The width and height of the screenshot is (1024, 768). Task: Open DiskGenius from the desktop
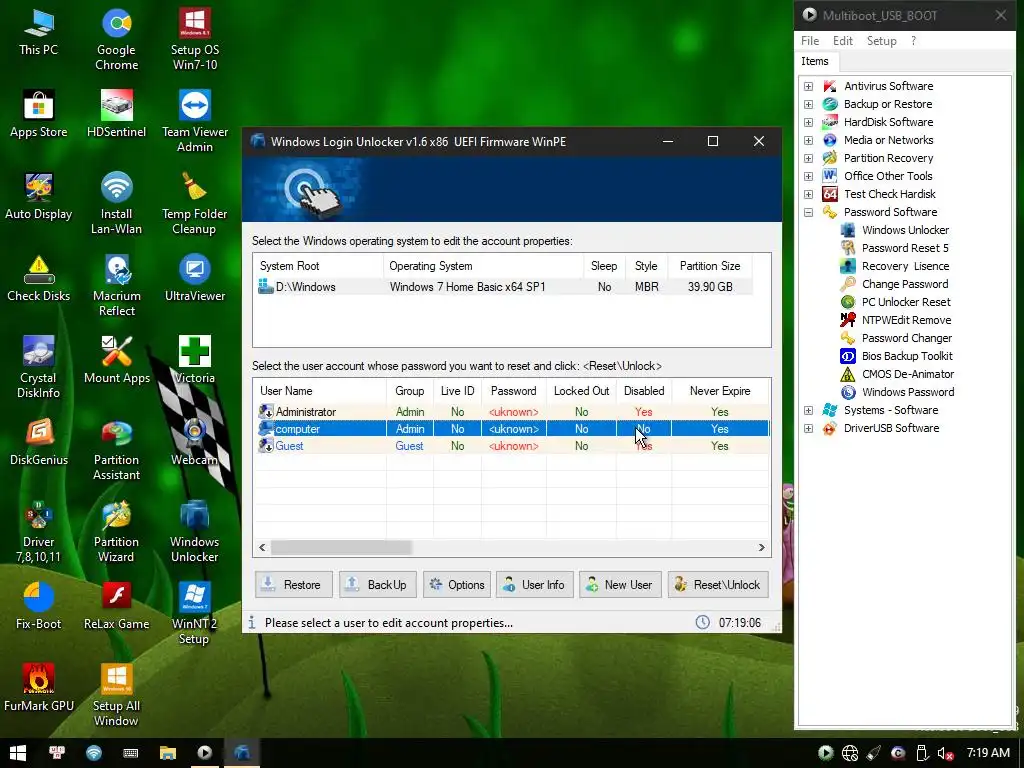click(x=39, y=442)
